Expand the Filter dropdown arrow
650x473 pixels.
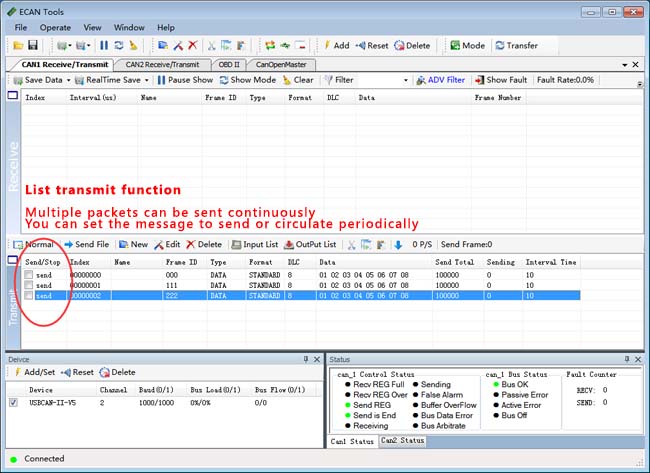coord(405,80)
